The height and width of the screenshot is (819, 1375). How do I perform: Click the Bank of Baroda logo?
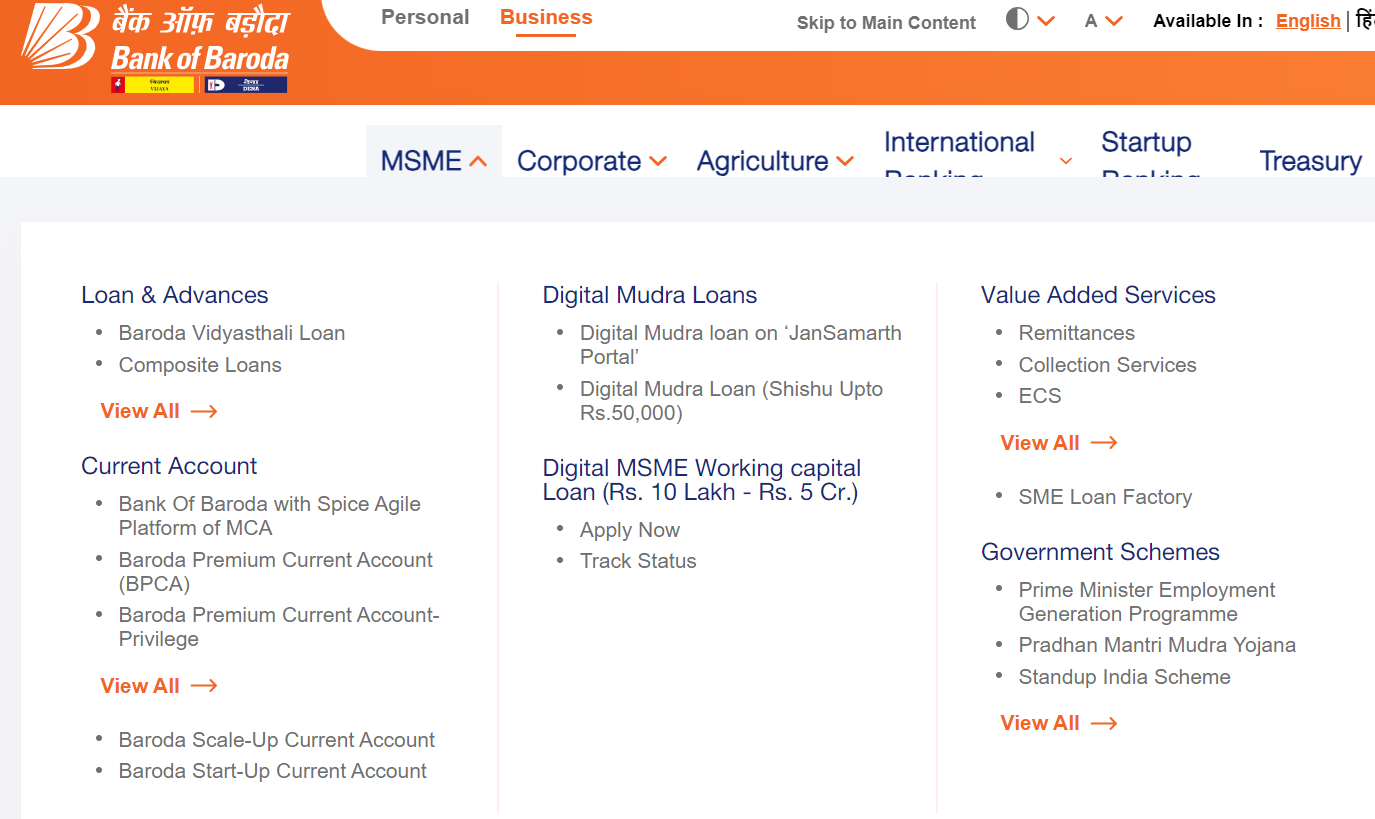[x=156, y=49]
